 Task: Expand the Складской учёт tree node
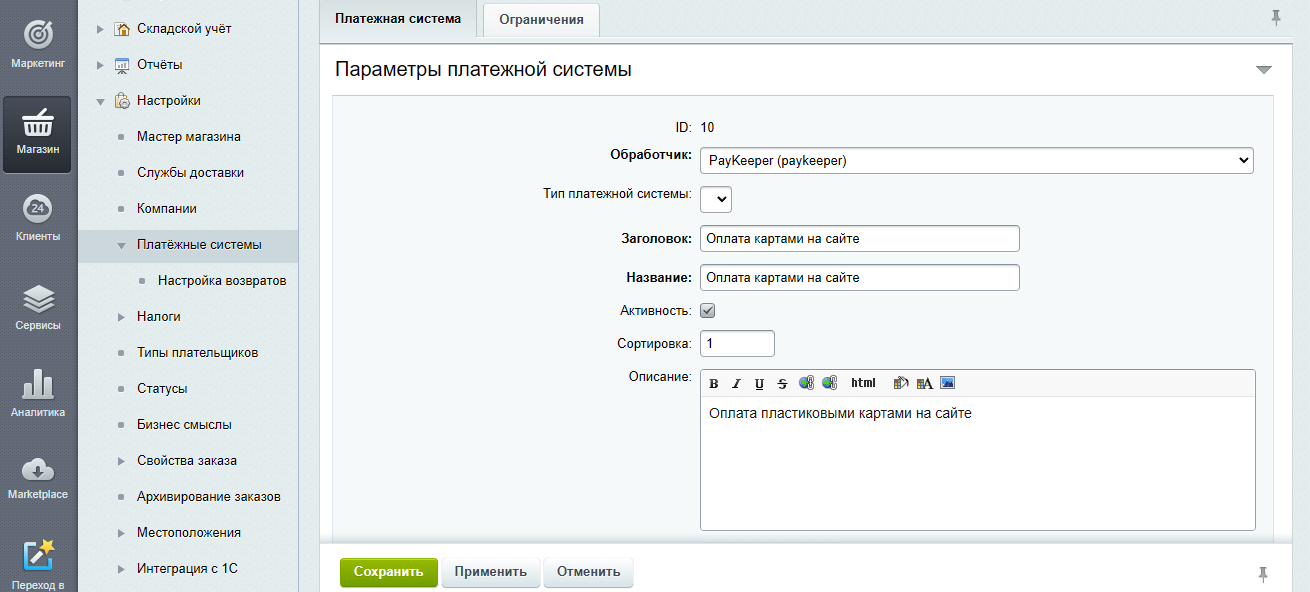[100, 29]
